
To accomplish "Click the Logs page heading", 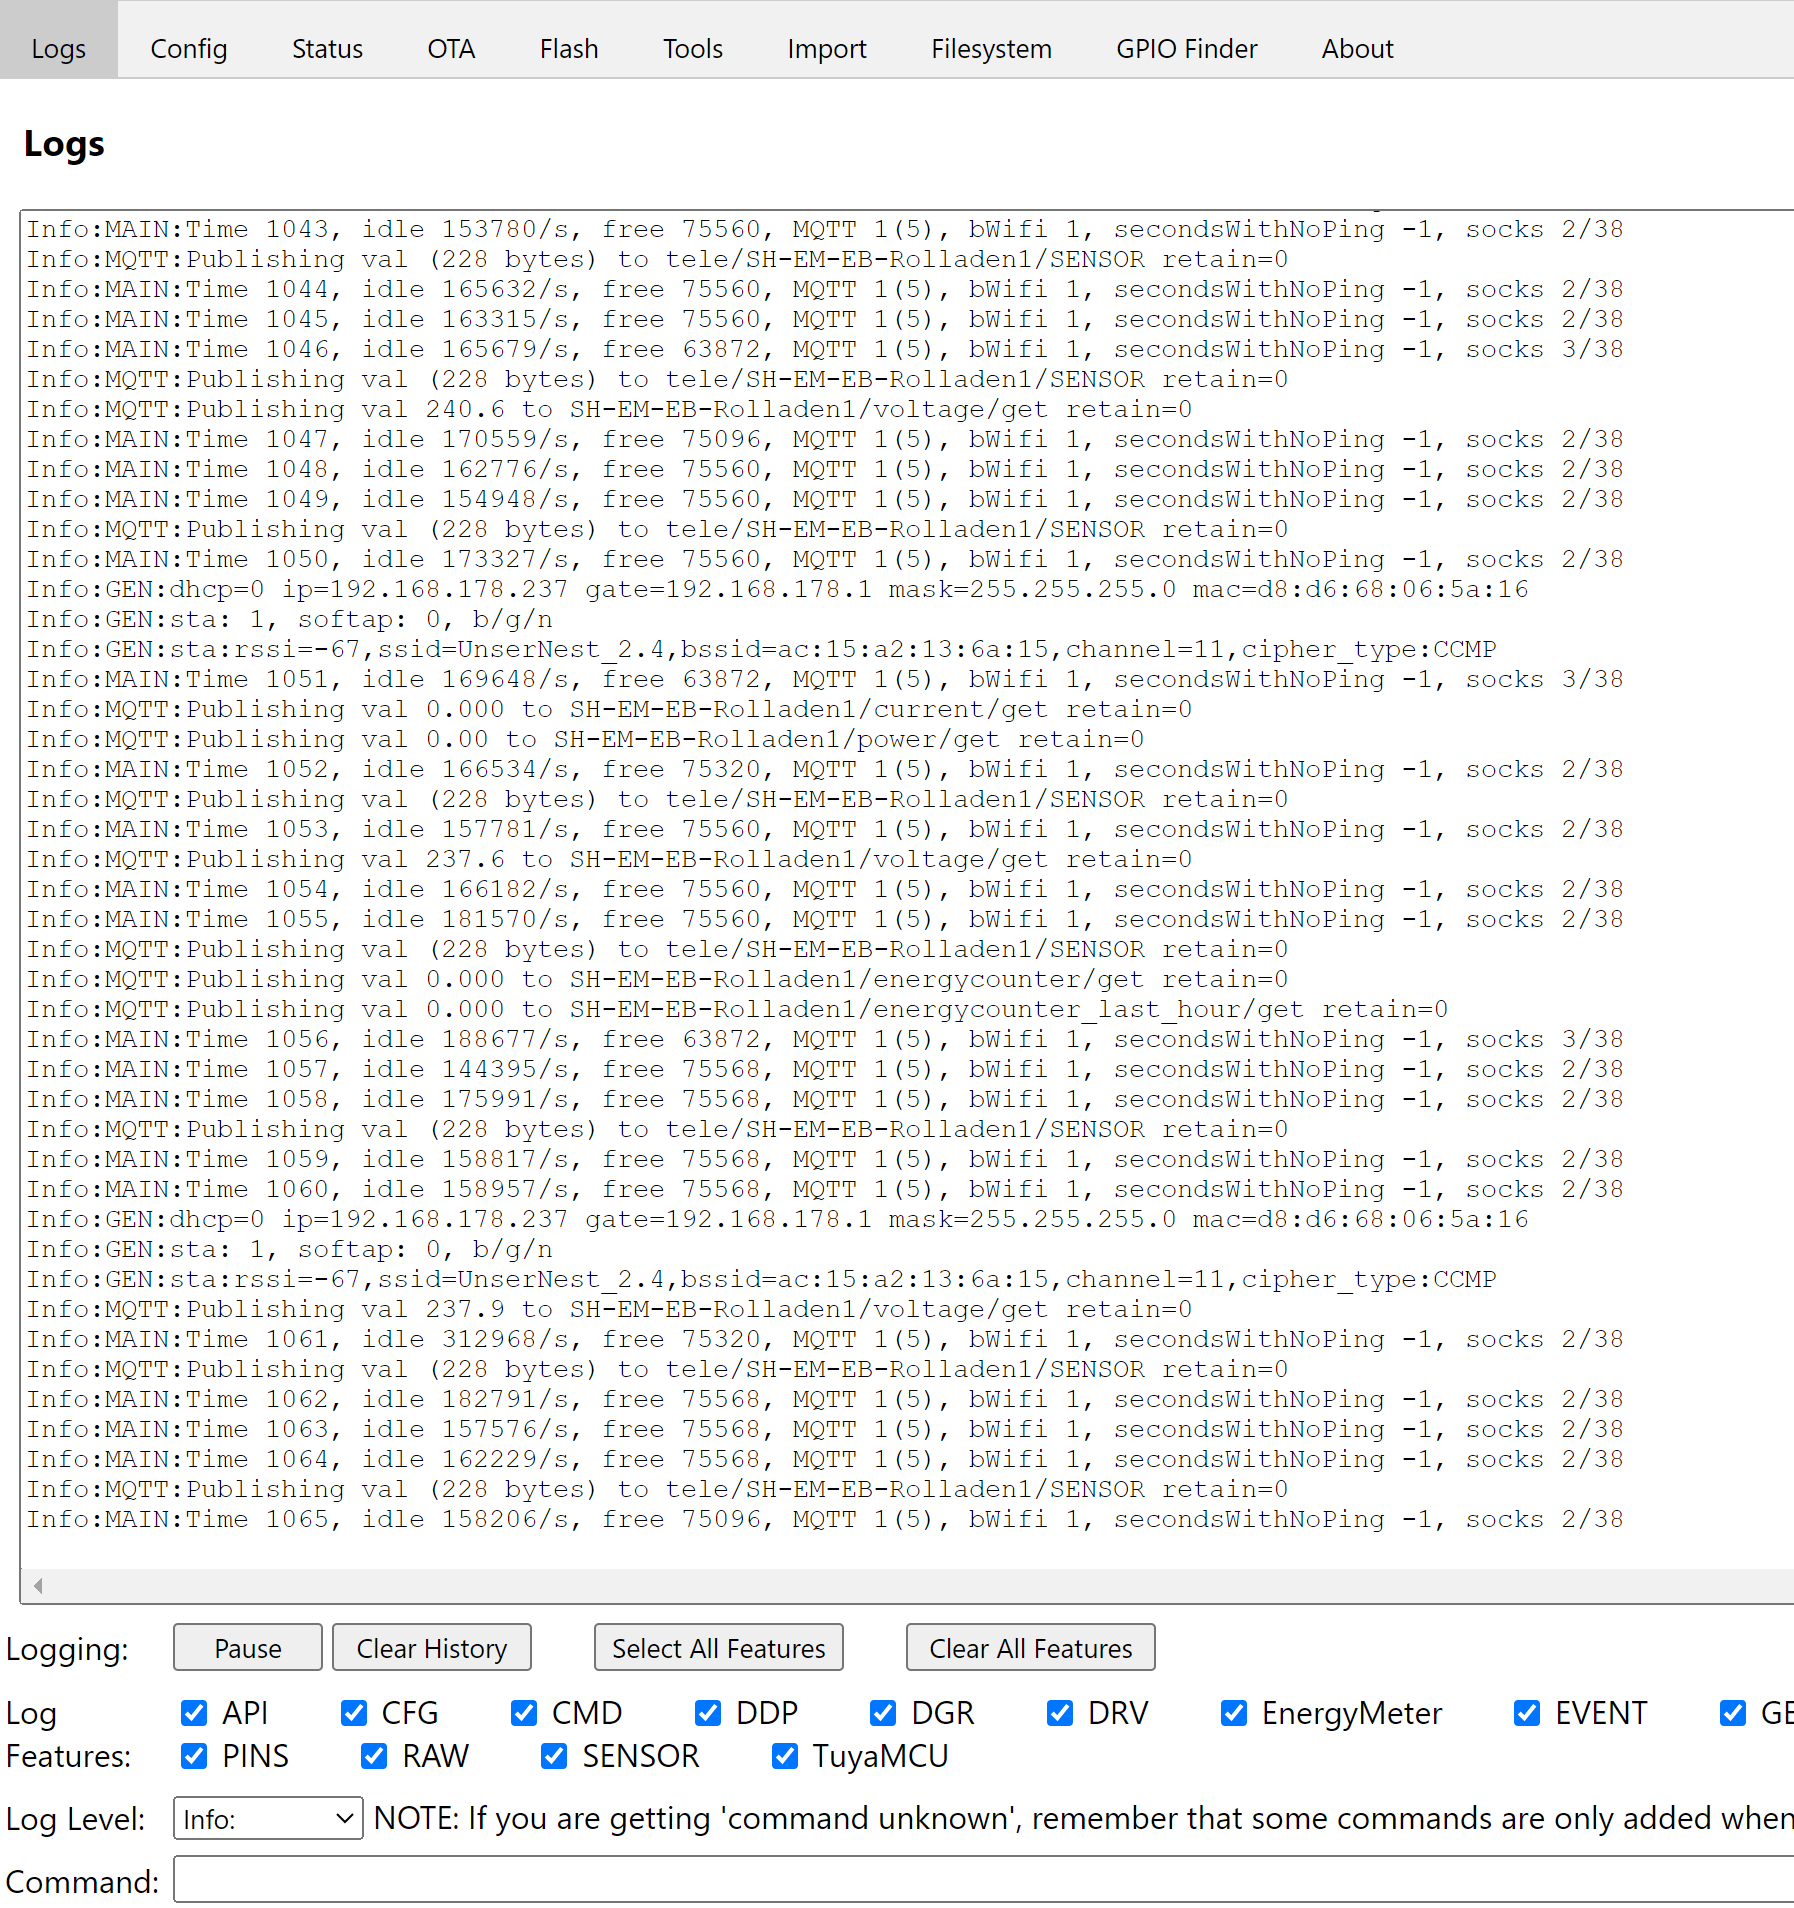I will [x=64, y=143].
